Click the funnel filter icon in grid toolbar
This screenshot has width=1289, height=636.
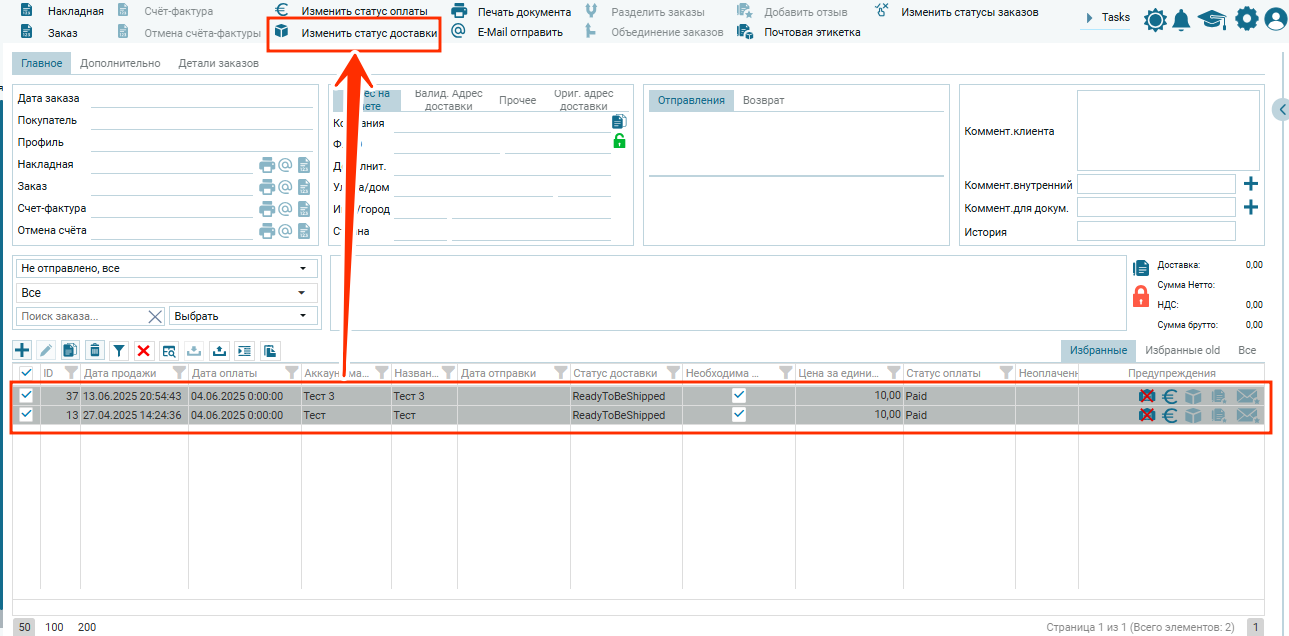pyautogui.click(x=119, y=350)
